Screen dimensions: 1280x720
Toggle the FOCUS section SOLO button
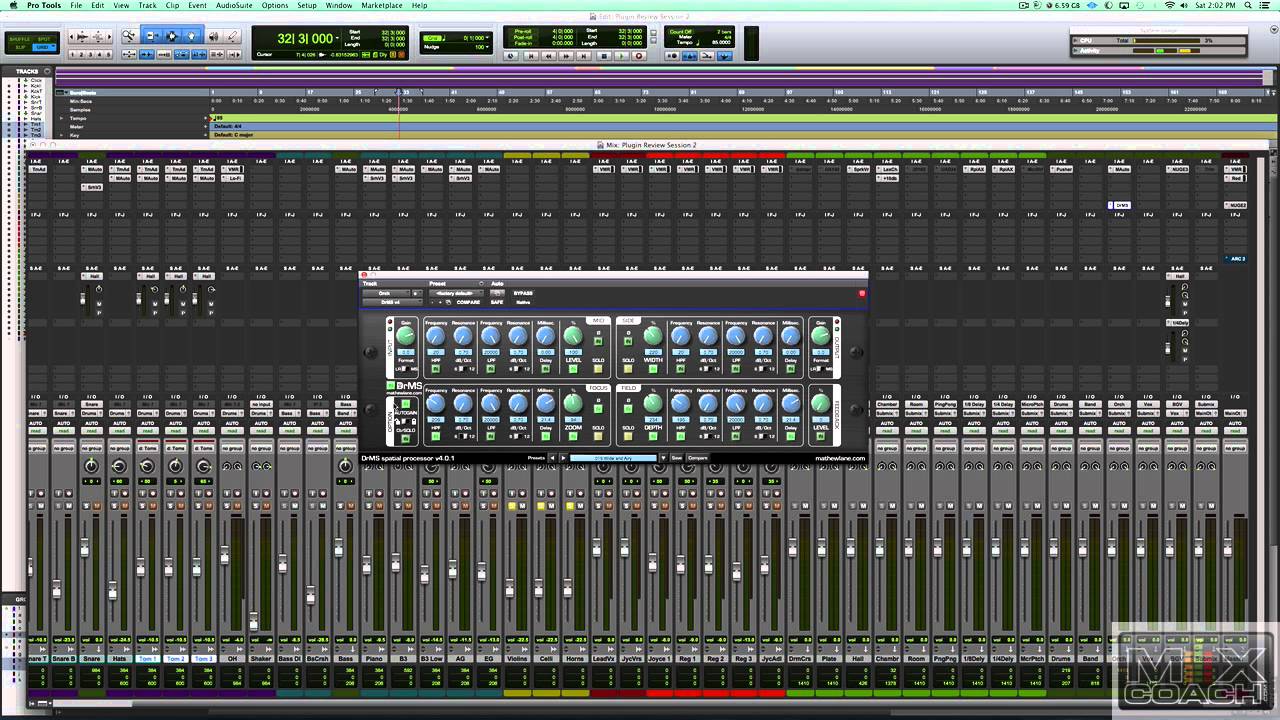[598, 436]
